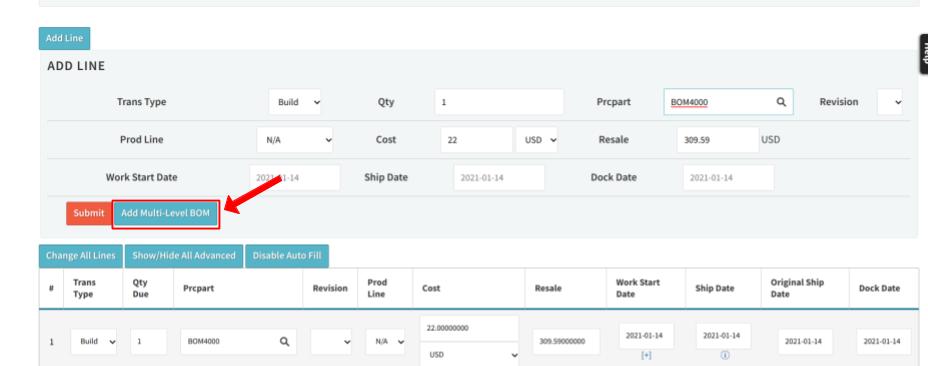Click the Cost input showing 22
The width and height of the screenshot is (928, 366).
pyautogui.click(x=476, y=140)
